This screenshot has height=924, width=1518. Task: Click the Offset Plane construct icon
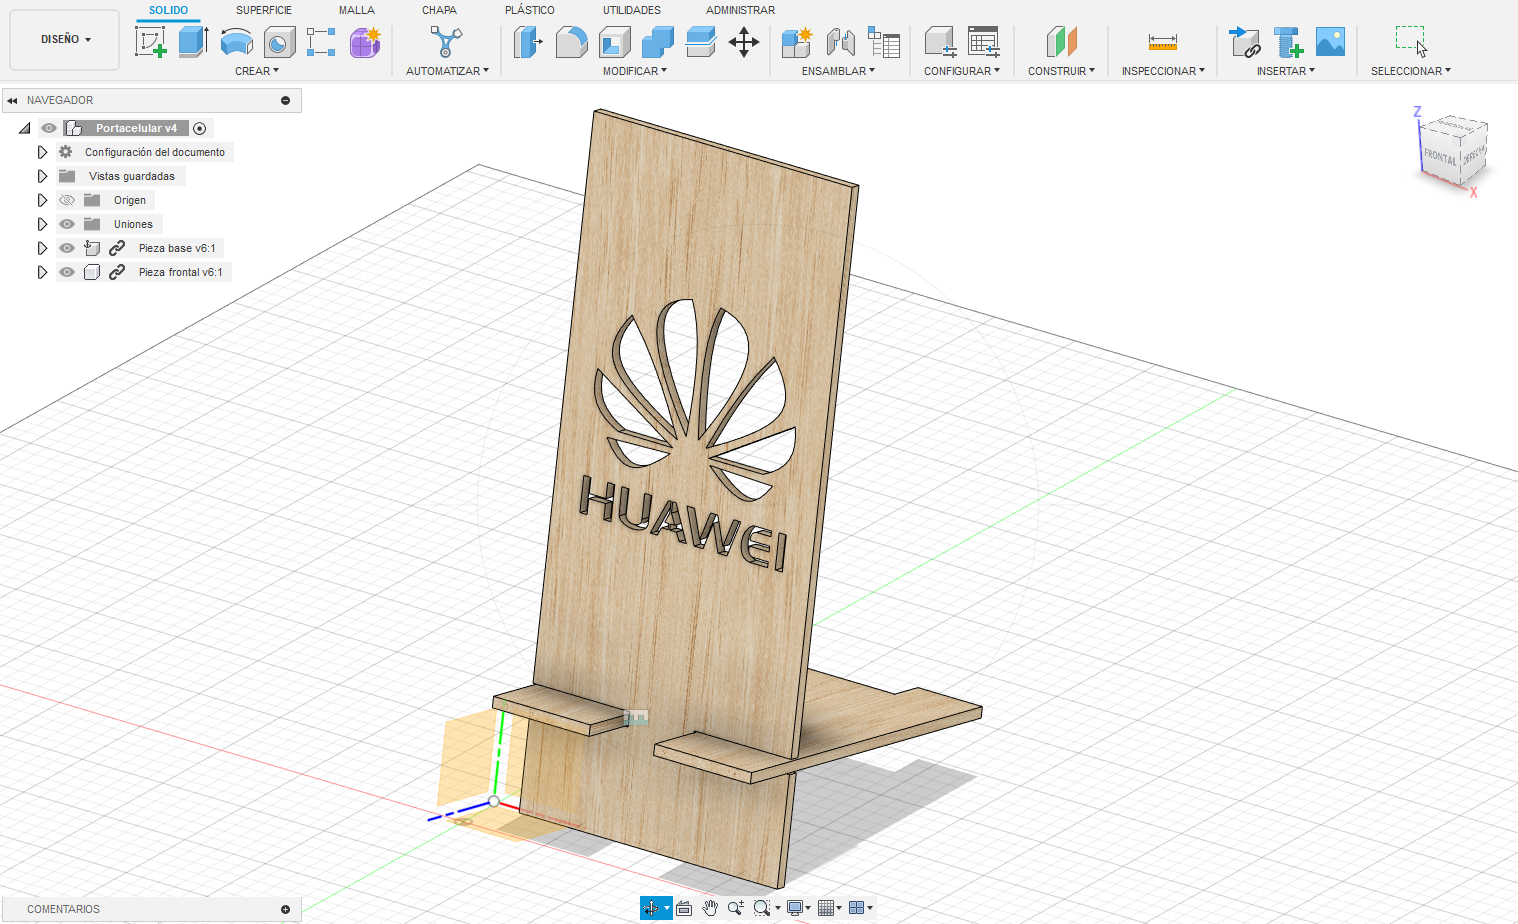click(1061, 42)
